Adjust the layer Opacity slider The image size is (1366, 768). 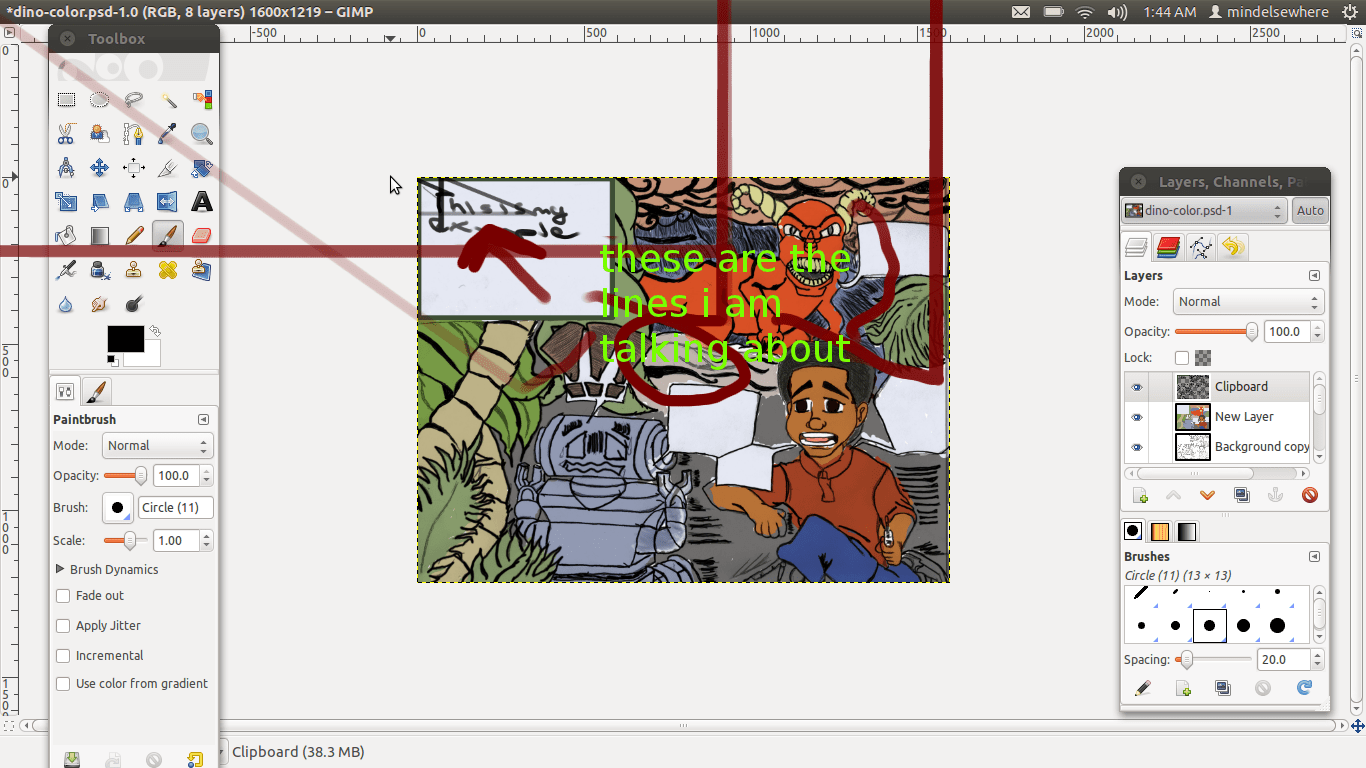tap(1217, 332)
